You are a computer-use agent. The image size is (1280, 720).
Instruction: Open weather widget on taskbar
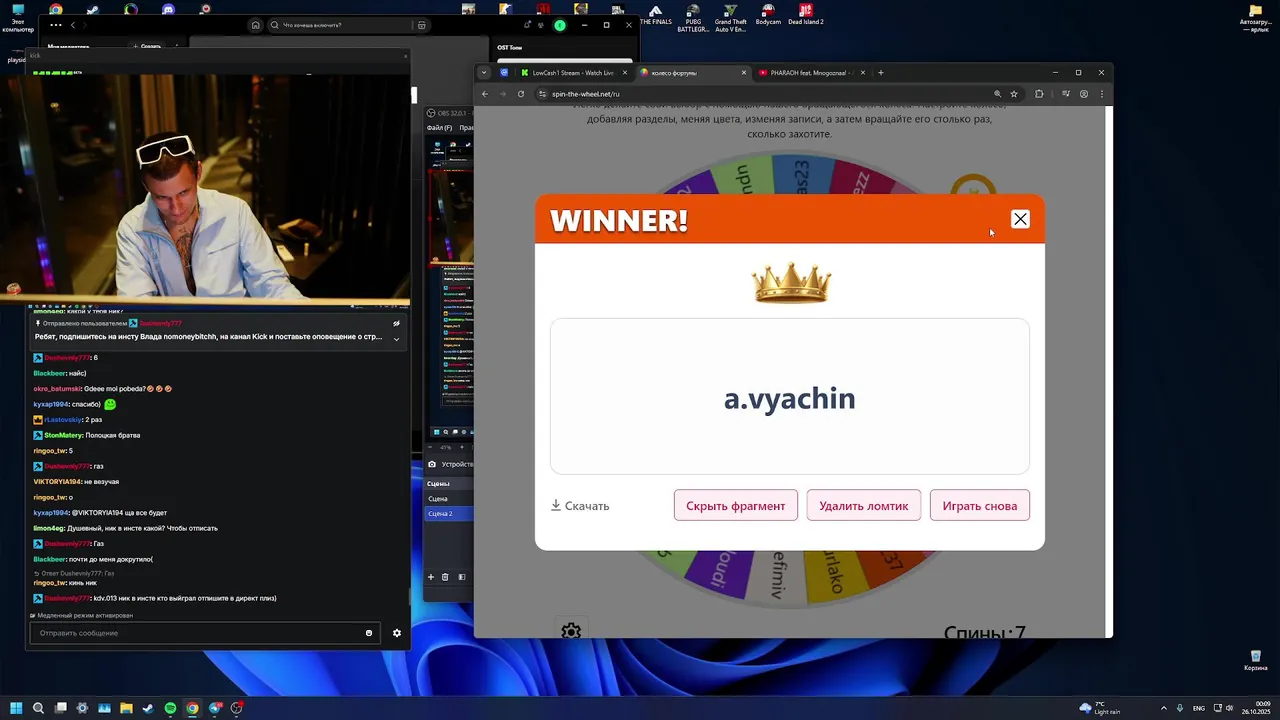pos(1099,708)
